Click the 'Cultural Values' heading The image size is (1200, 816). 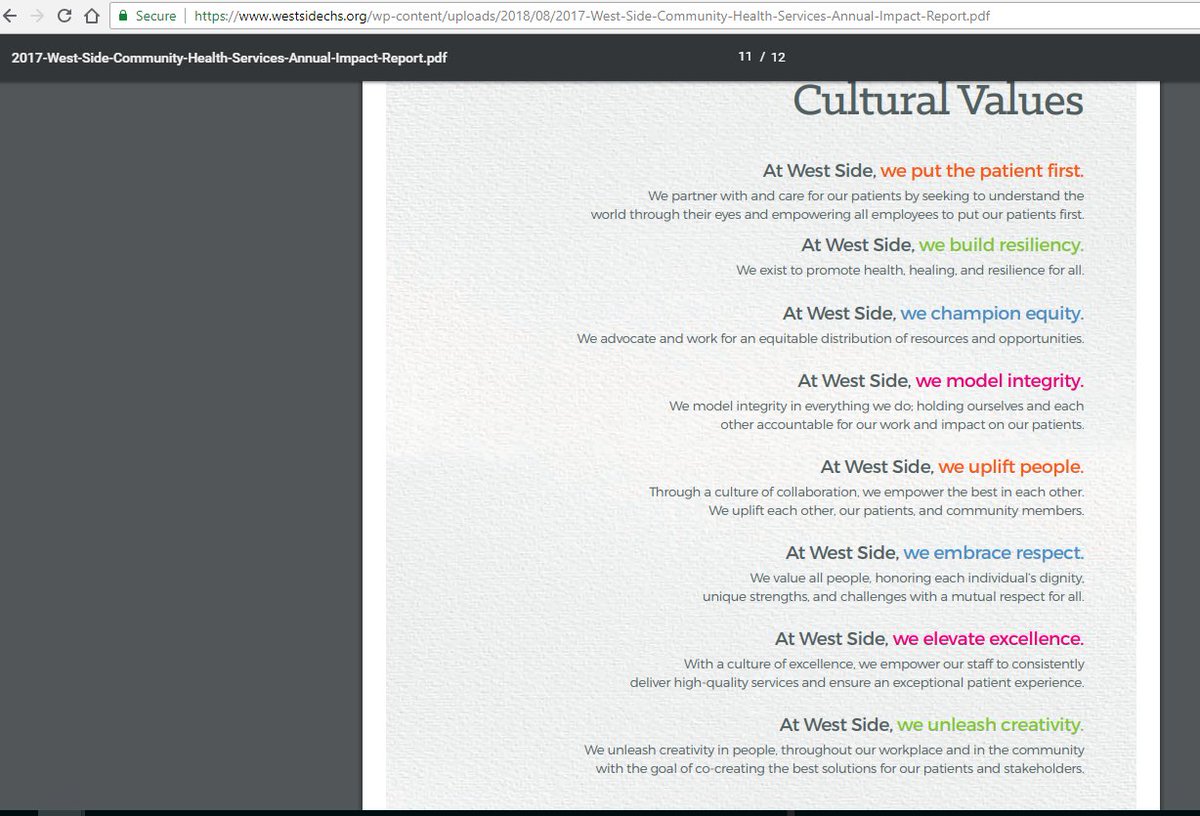click(x=938, y=100)
